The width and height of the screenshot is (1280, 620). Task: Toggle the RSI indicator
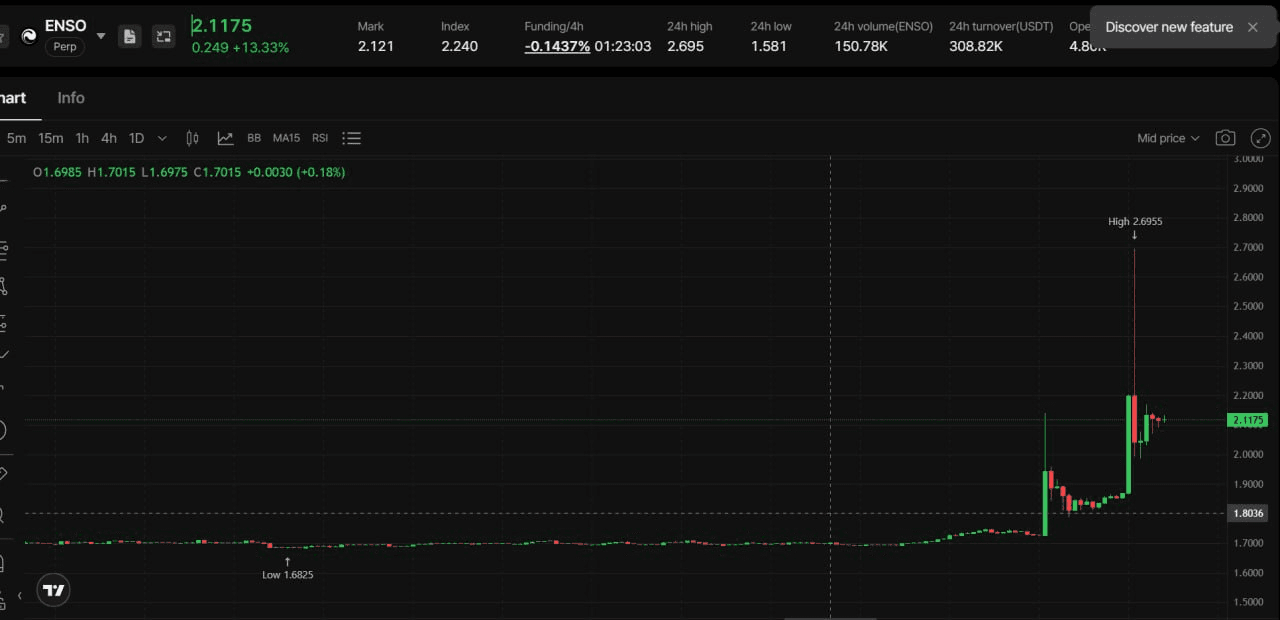click(x=320, y=138)
